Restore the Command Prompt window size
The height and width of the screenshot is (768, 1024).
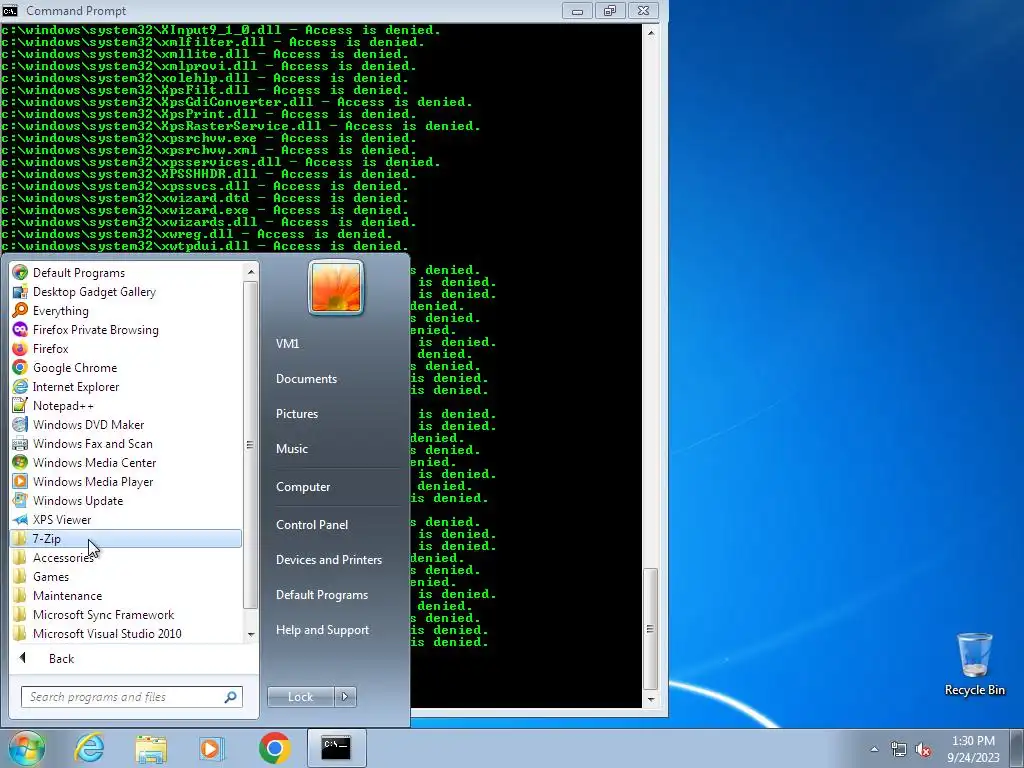point(610,10)
